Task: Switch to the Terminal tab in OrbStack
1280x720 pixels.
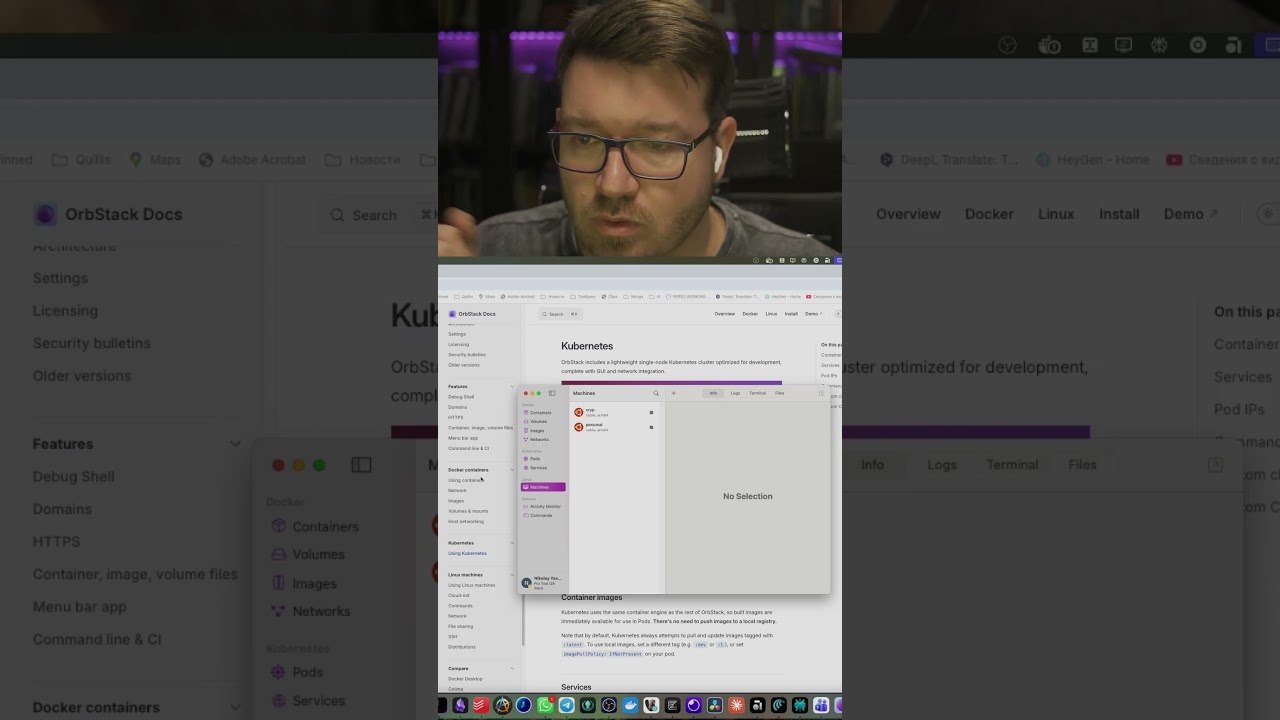Action: click(757, 393)
